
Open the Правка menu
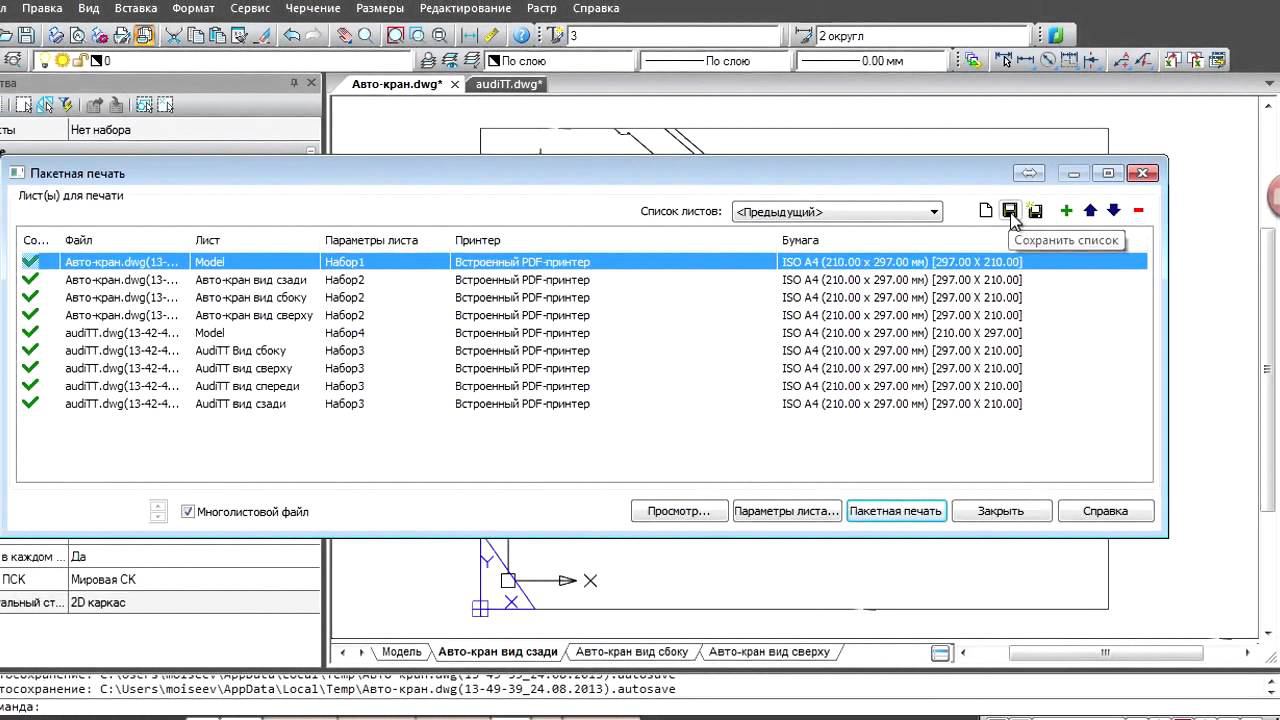click(x=42, y=8)
